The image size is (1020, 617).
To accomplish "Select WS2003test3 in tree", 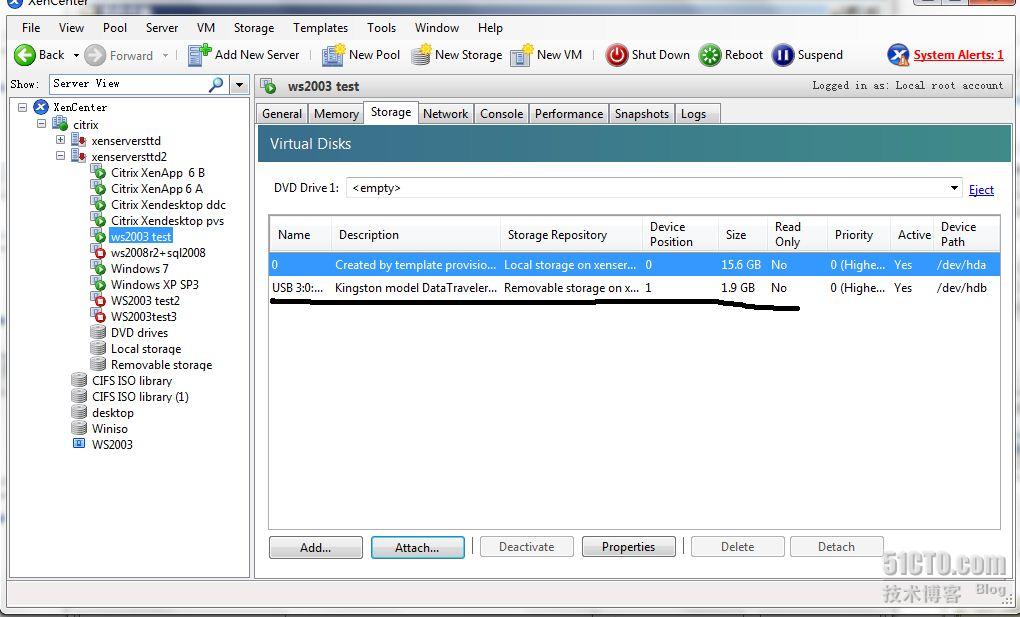I will (x=144, y=316).
